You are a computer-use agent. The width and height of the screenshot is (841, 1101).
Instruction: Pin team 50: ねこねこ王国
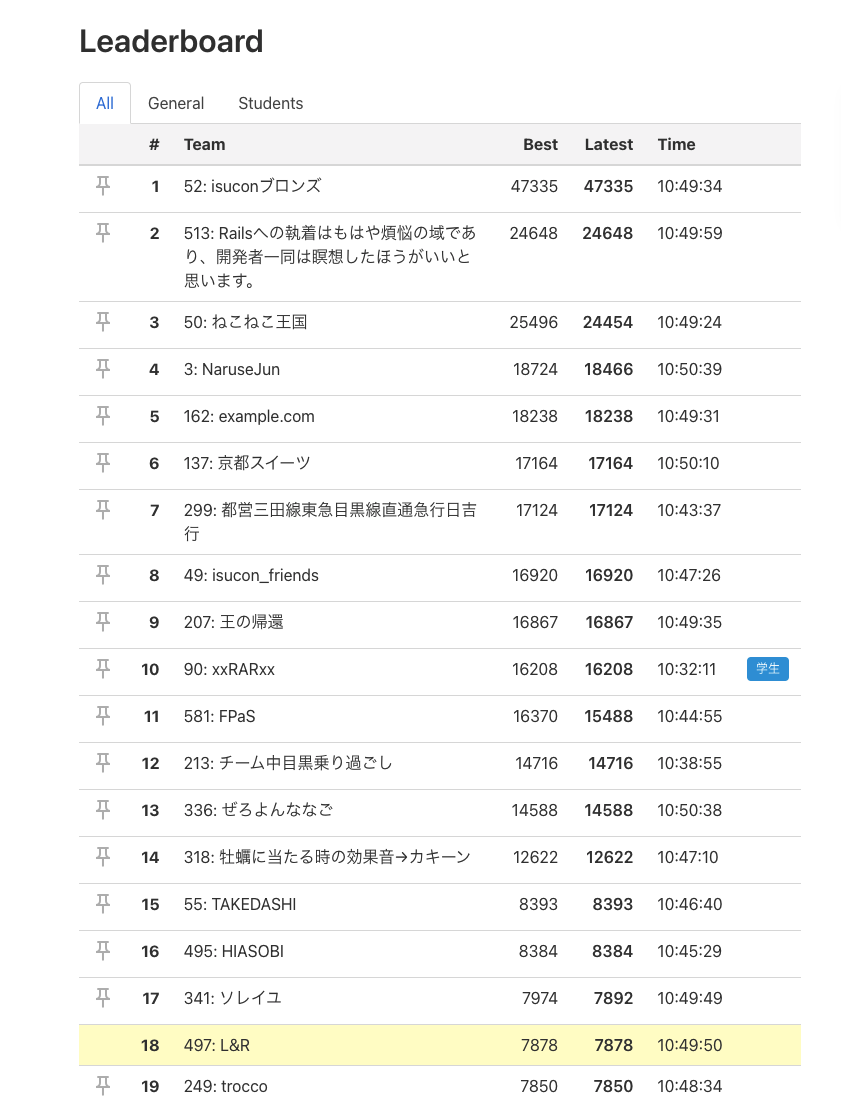pyautogui.click(x=103, y=321)
